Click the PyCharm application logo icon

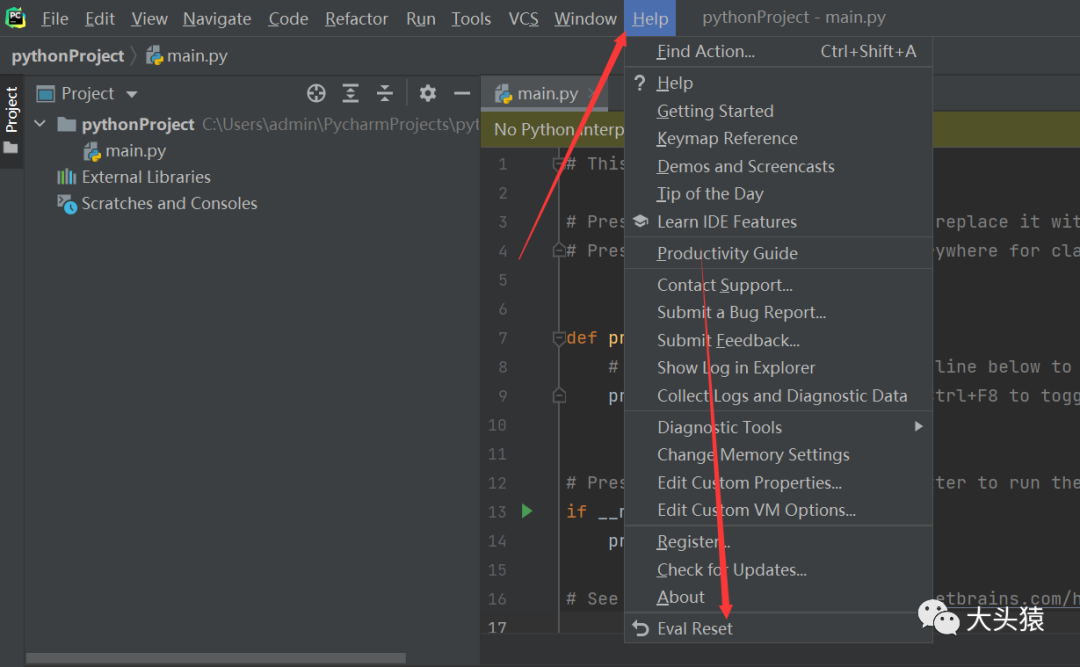[x=15, y=17]
